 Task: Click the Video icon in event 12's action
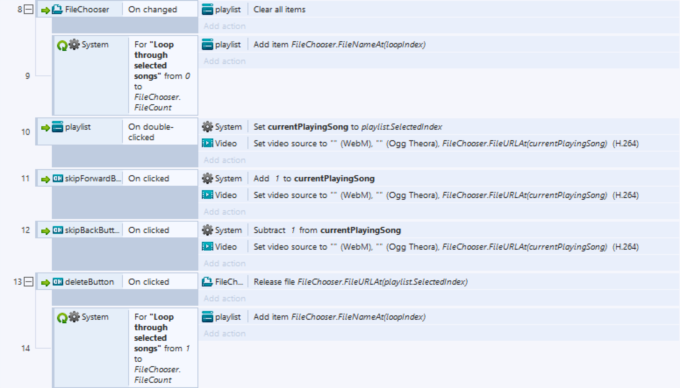tap(208, 247)
